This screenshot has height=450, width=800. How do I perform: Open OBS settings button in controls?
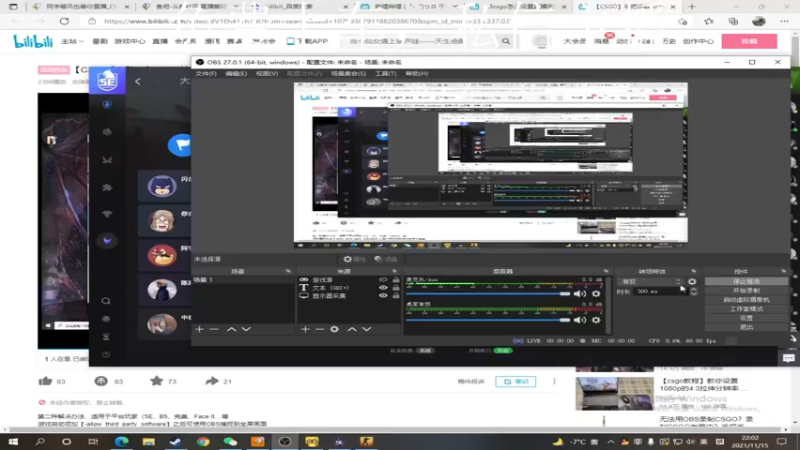(x=746, y=318)
